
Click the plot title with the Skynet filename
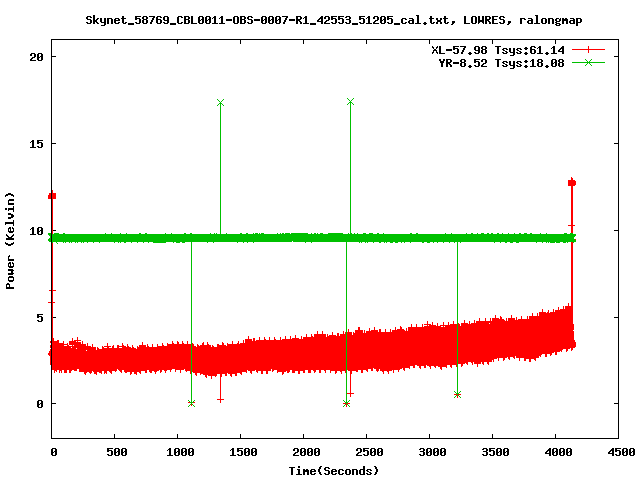pyautogui.click(x=319, y=19)
